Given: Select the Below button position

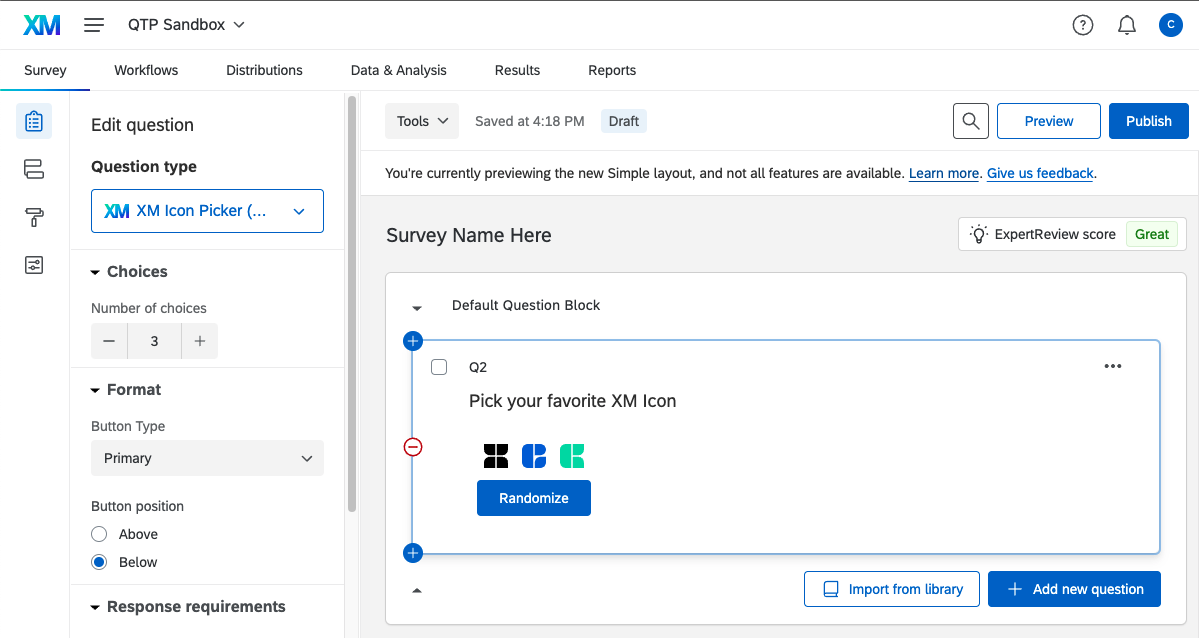Looking at the screenshot, I should pos(99,562).
